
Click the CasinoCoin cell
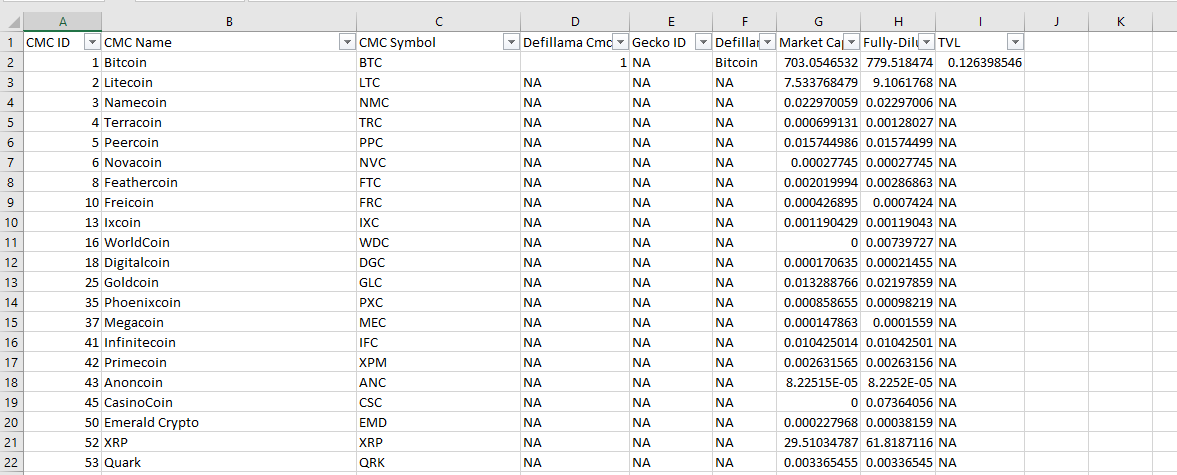click(x=229, y=403)
